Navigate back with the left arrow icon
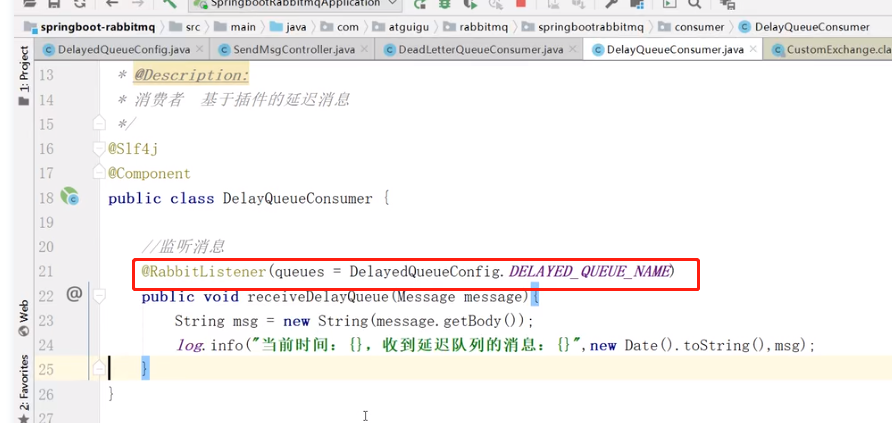This screenshot has height=423, width=892. (112, 3)
